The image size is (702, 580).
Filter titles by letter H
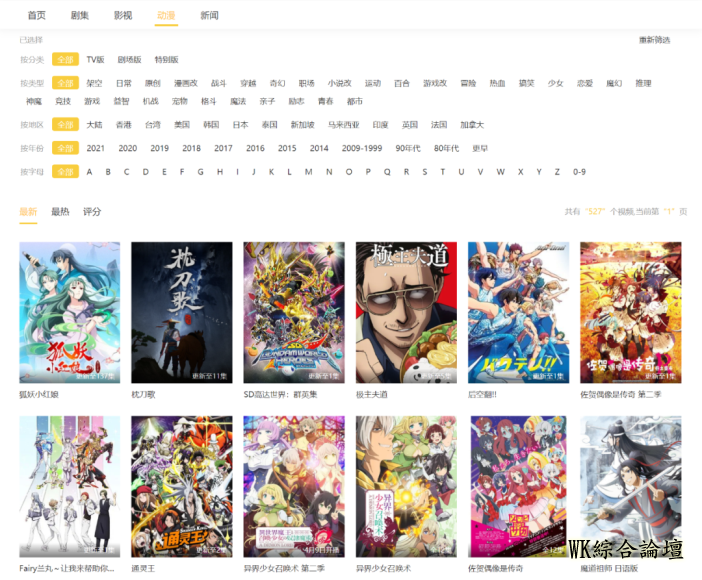pos(220,172)
